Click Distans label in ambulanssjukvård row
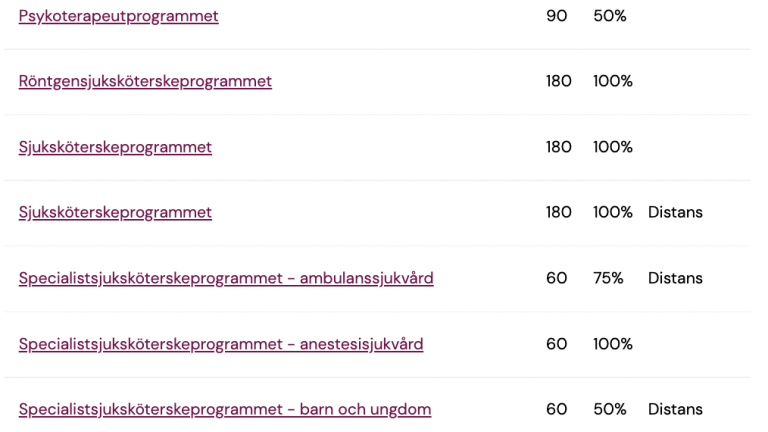Image resolution: width=768 pixels, height=432 pixels. (675, 278)
